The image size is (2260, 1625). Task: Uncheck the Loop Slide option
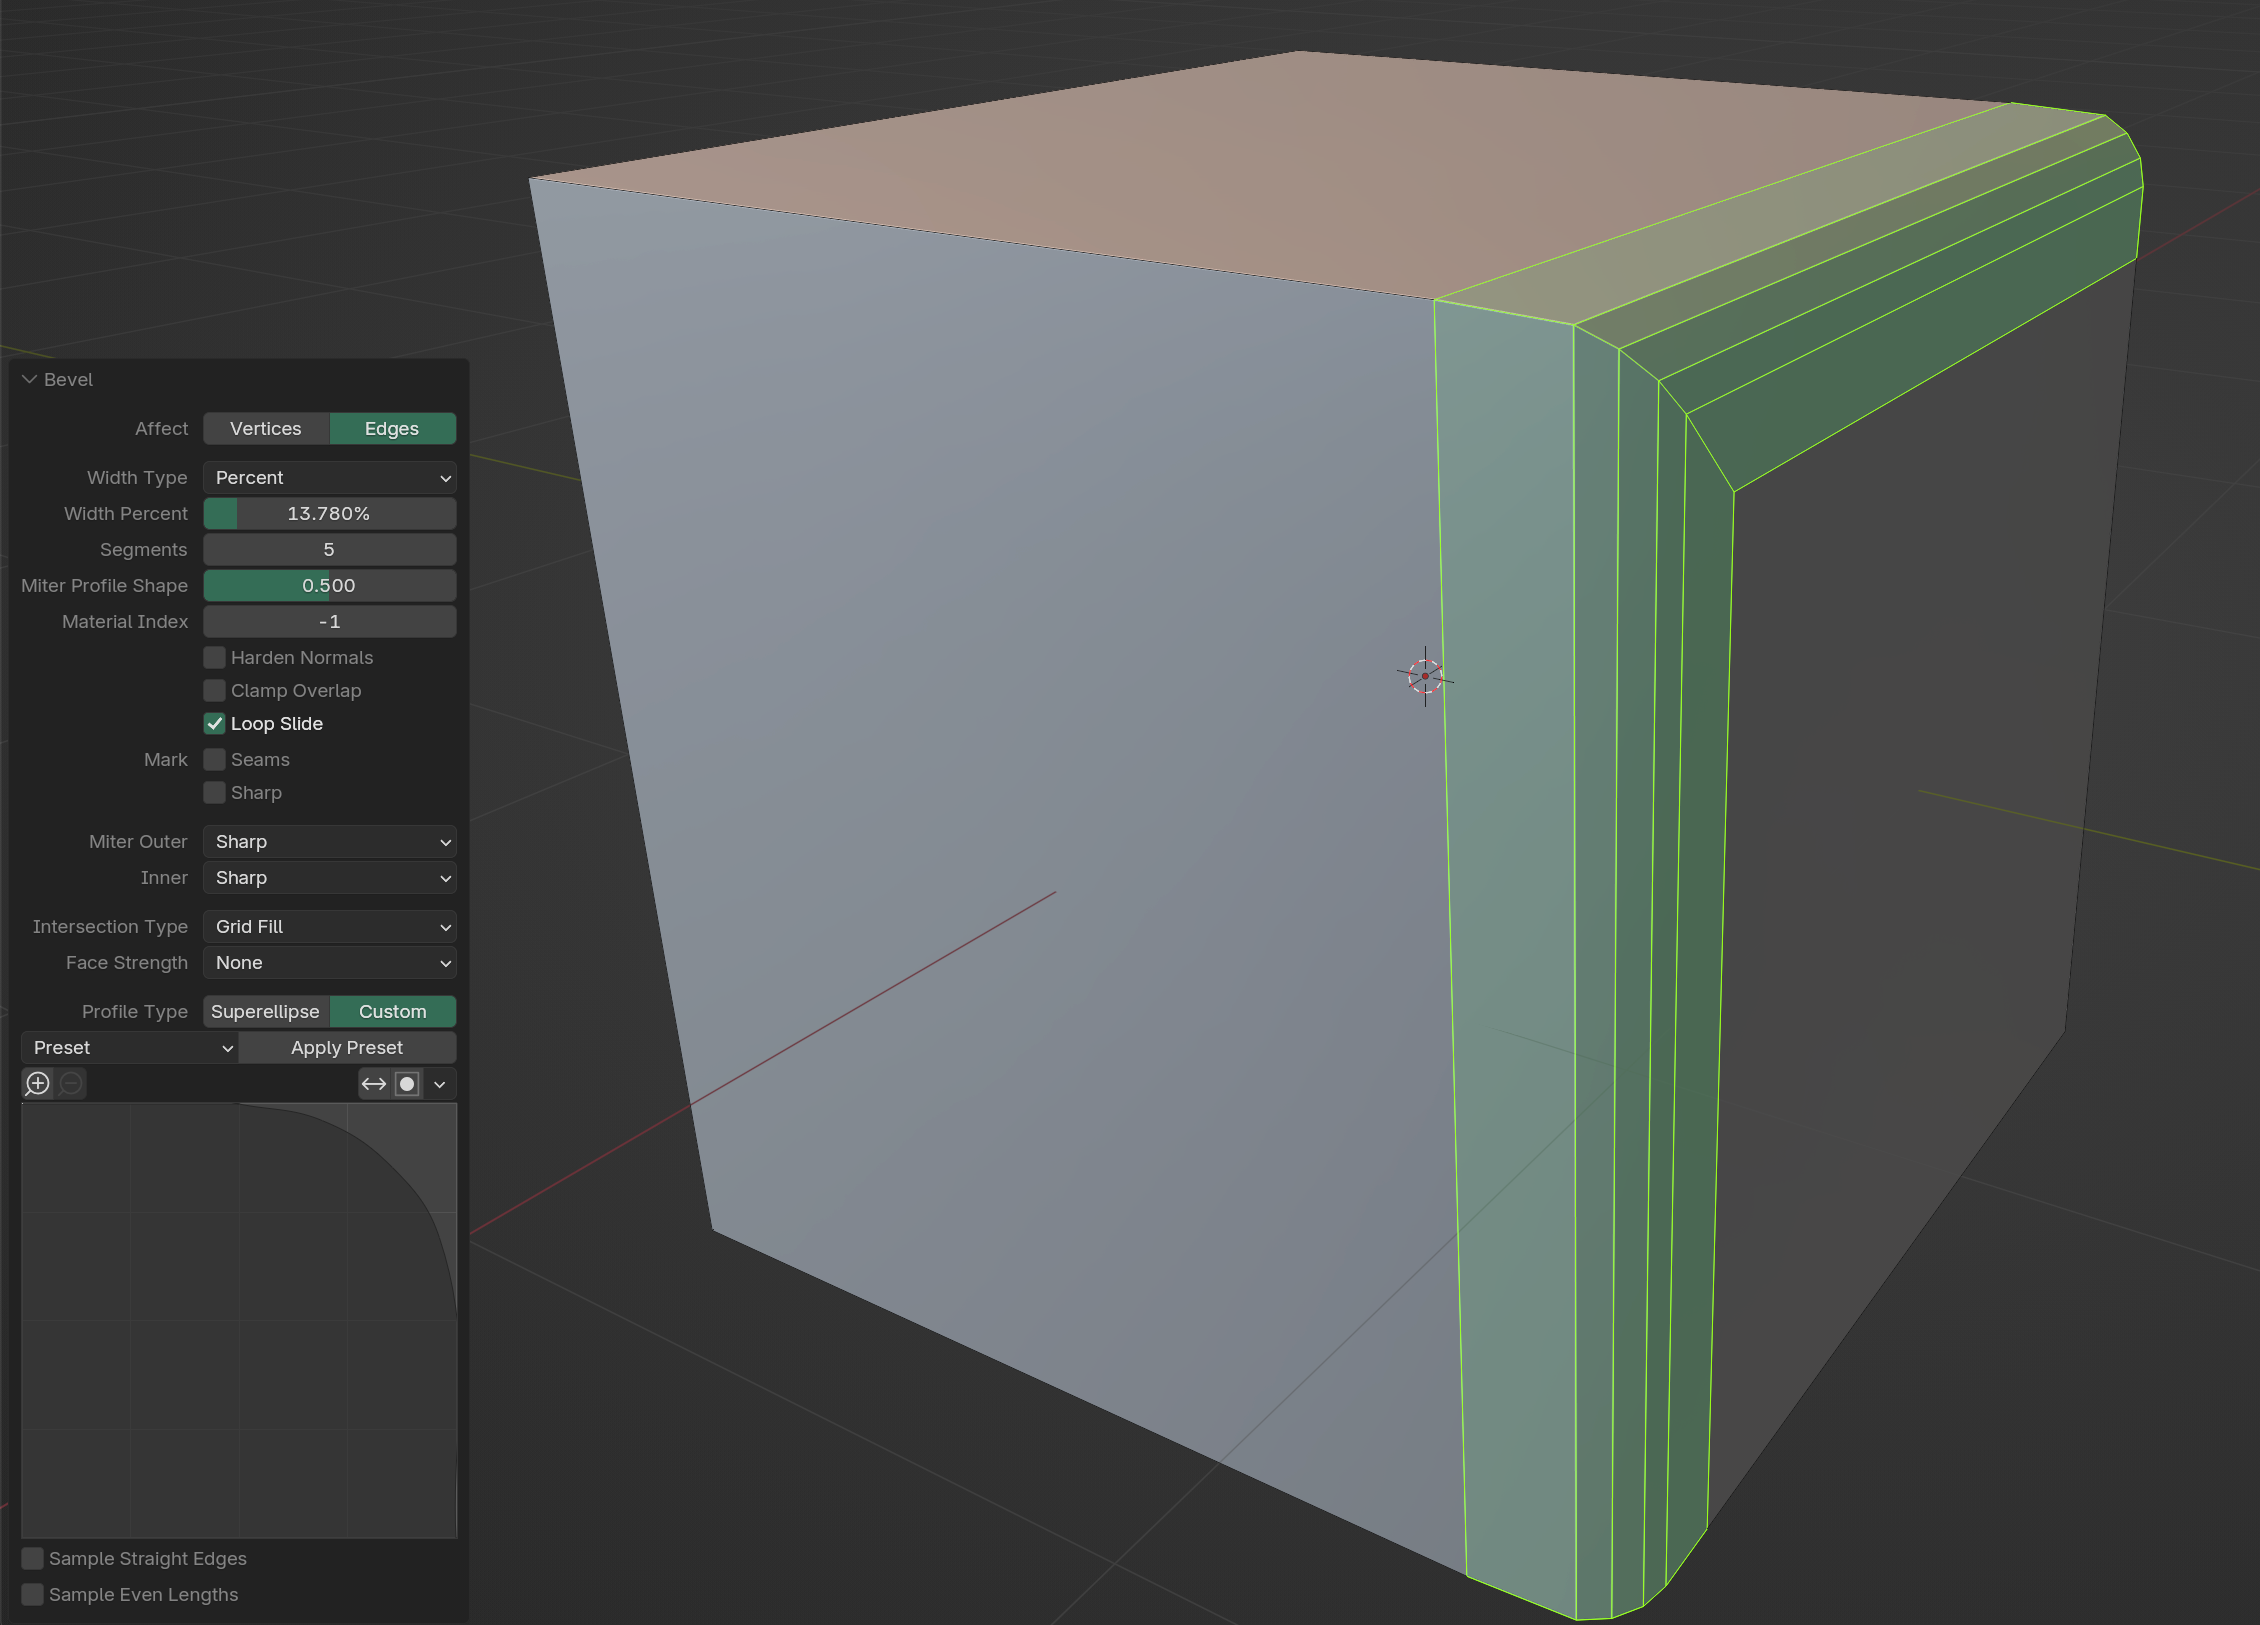(x=215, y=724)
